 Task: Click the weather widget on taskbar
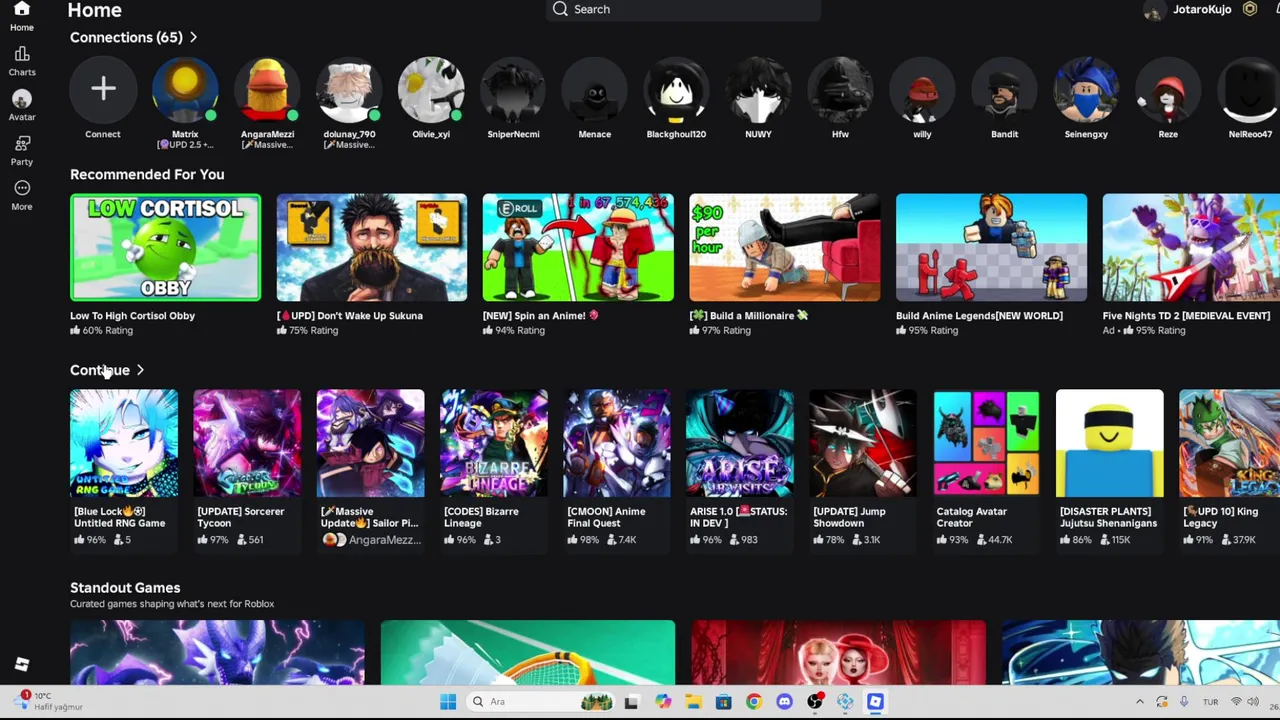50,701
